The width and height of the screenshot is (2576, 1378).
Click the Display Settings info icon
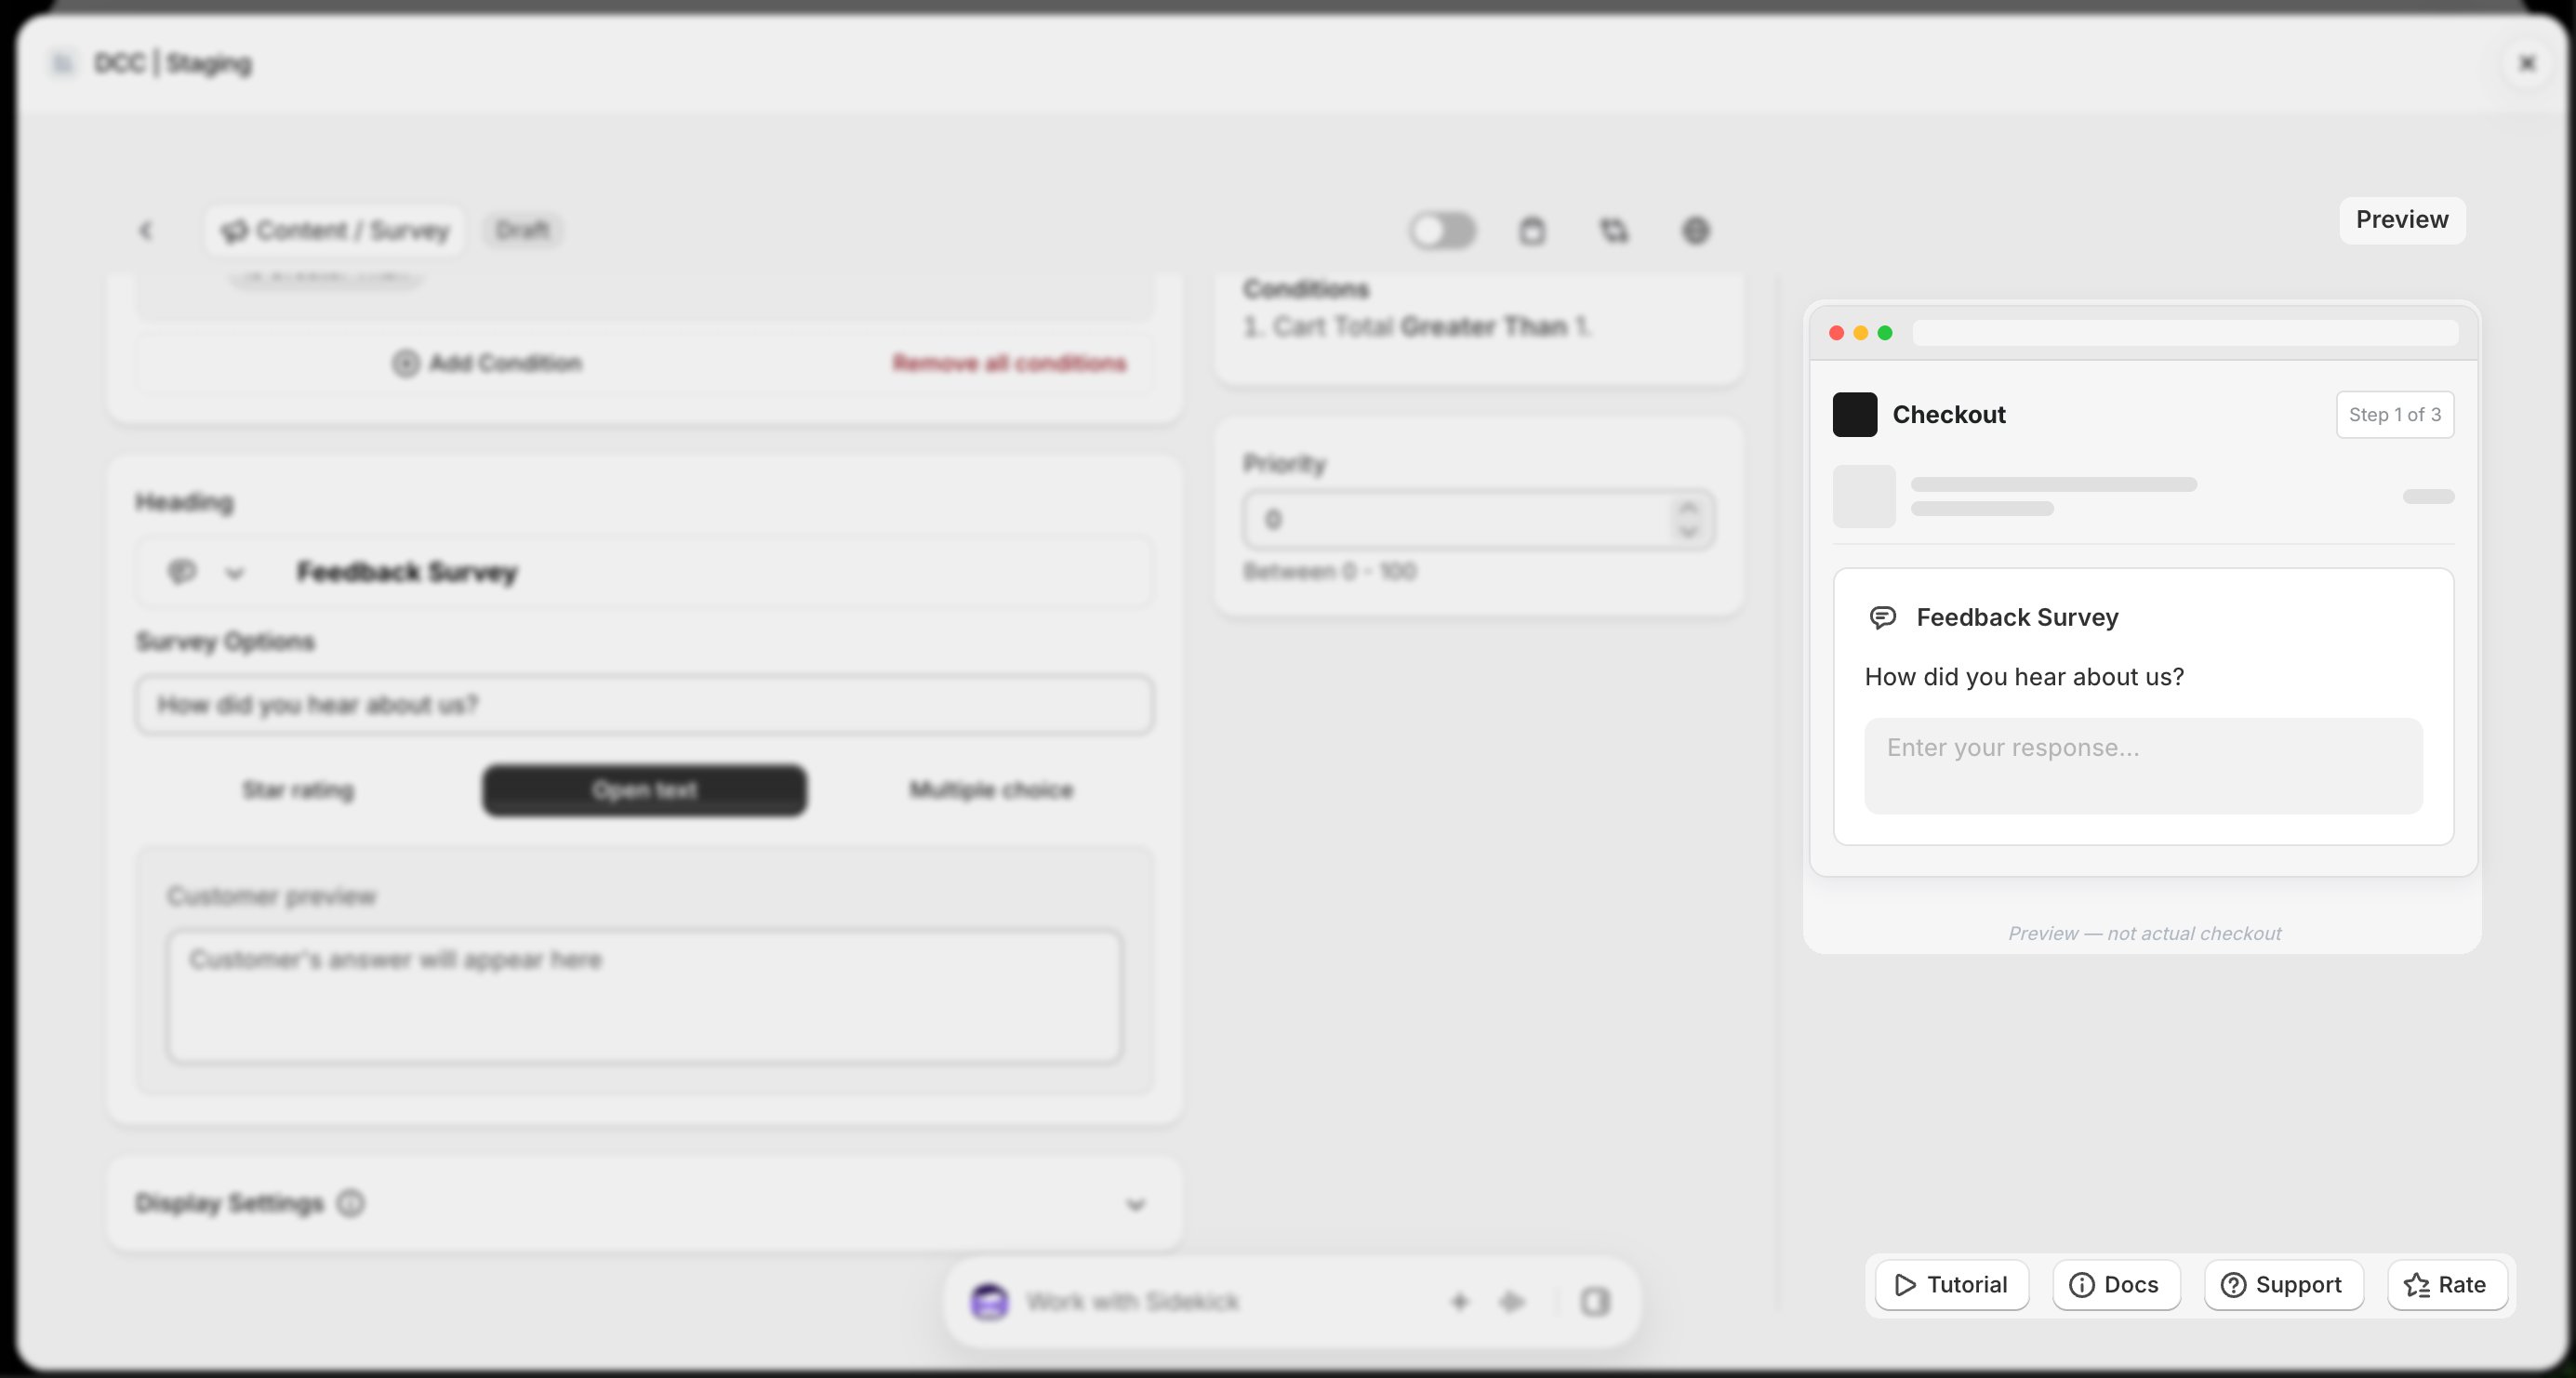coord(351,1203)
